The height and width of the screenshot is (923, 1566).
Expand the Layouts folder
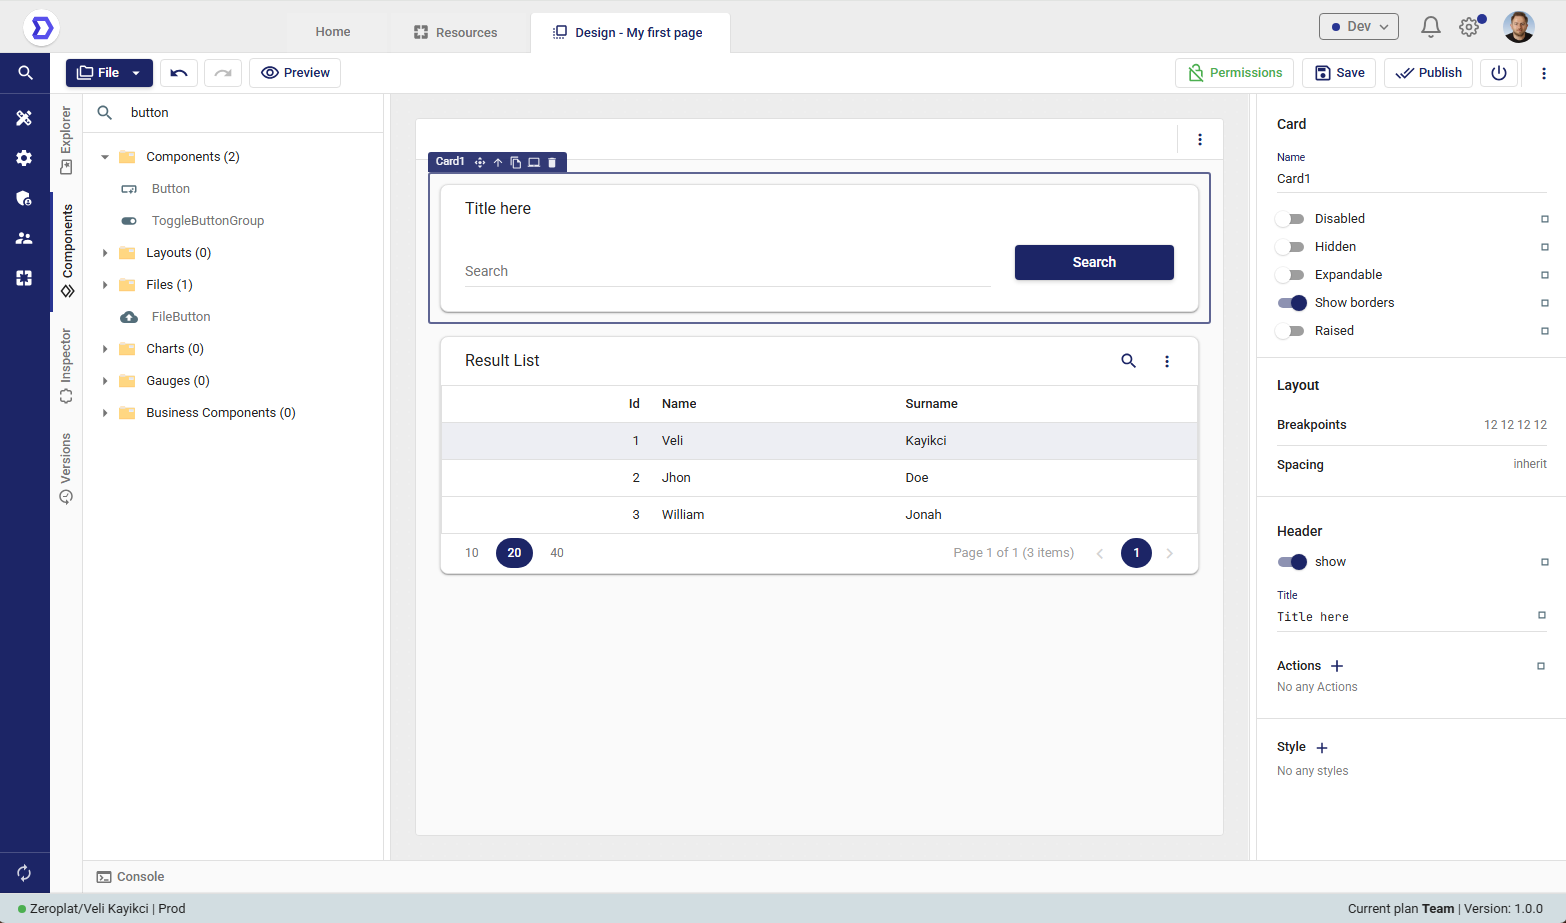(x=105, y=253)
